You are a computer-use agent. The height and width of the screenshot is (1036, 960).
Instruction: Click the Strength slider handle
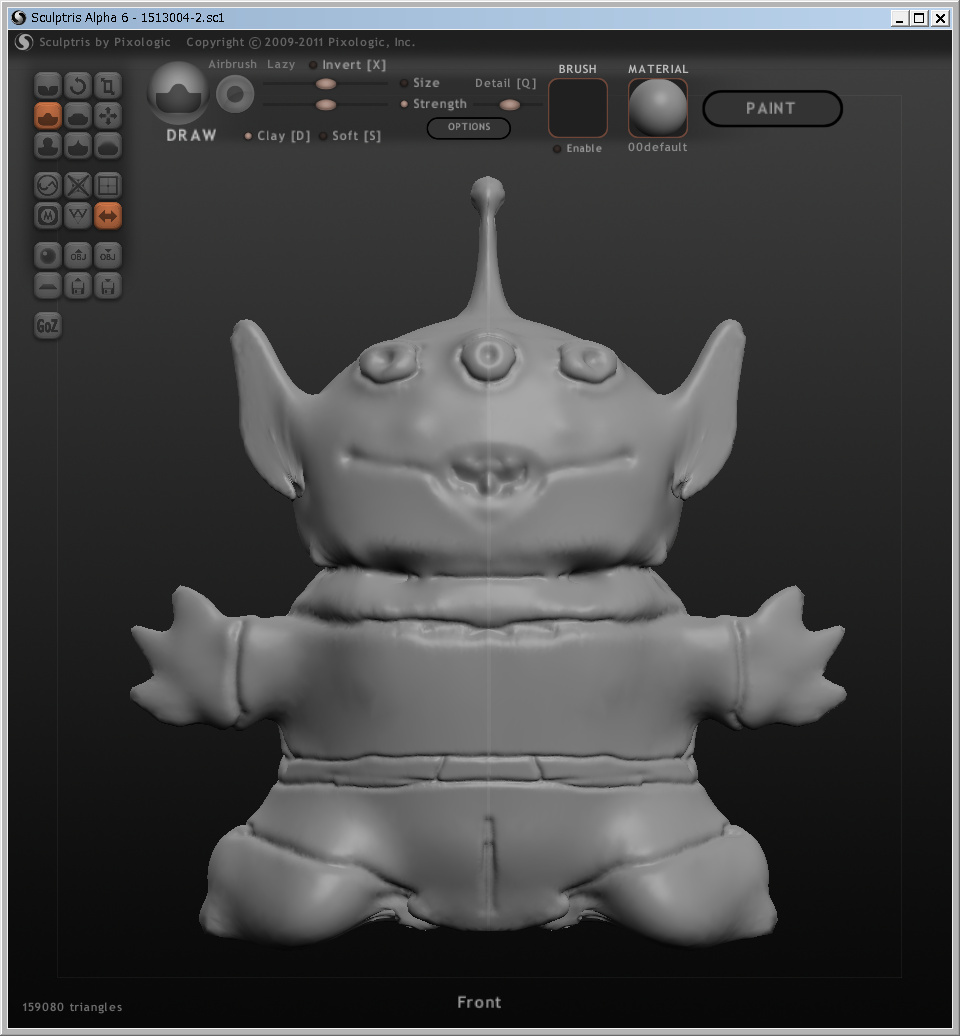pos(326,104)
